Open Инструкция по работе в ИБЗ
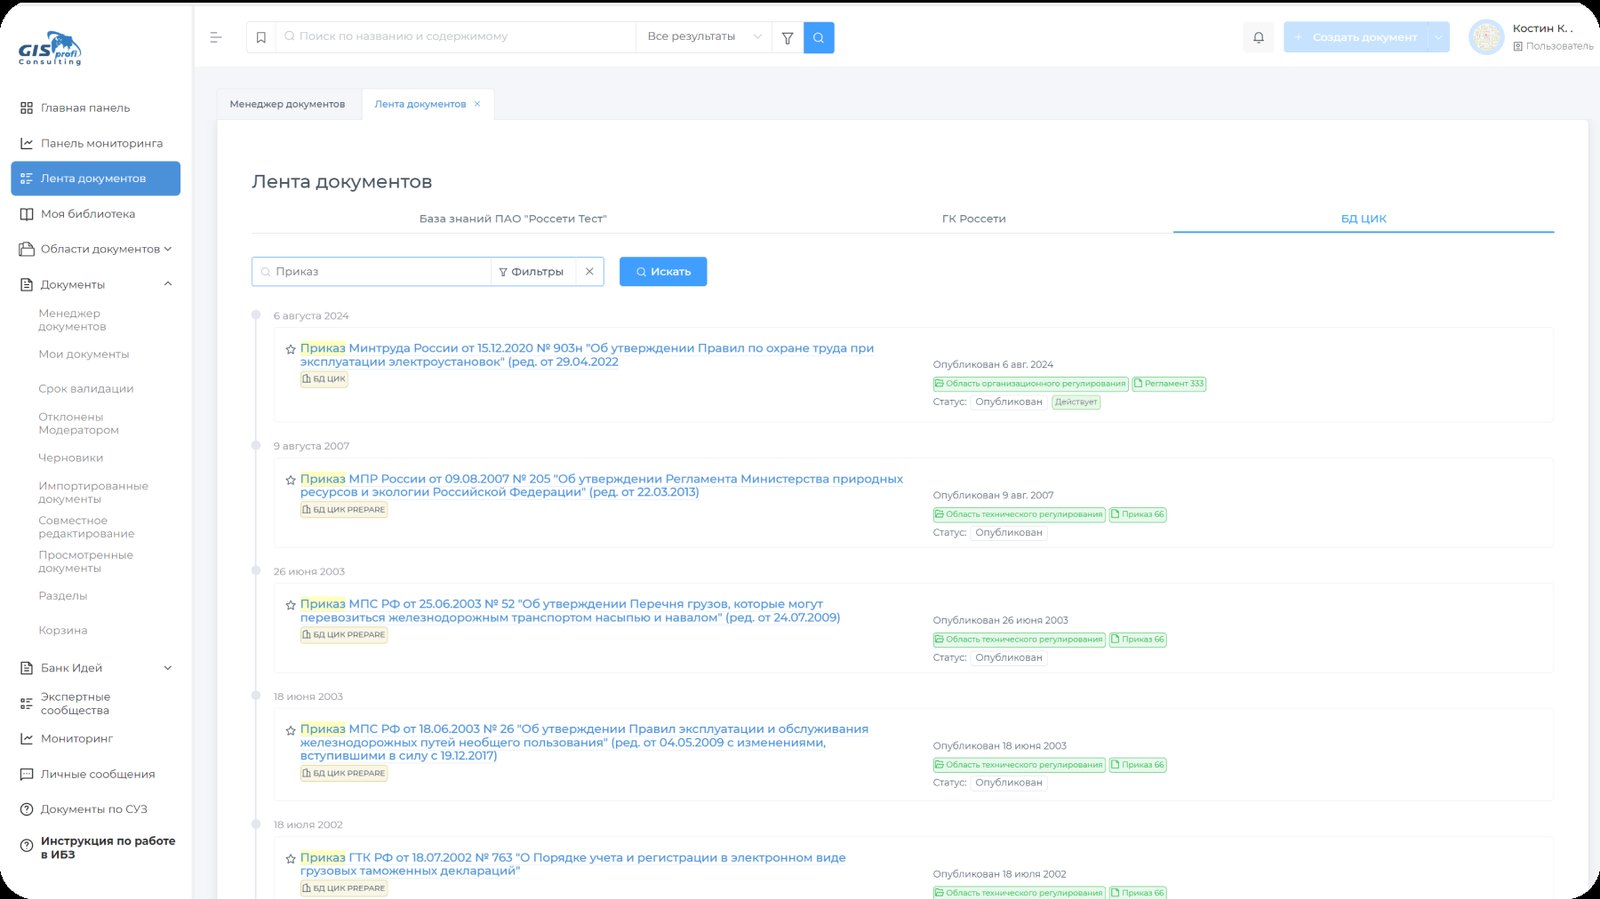The height and width of the screenshot is (899, 1600). tap(96, 848)
